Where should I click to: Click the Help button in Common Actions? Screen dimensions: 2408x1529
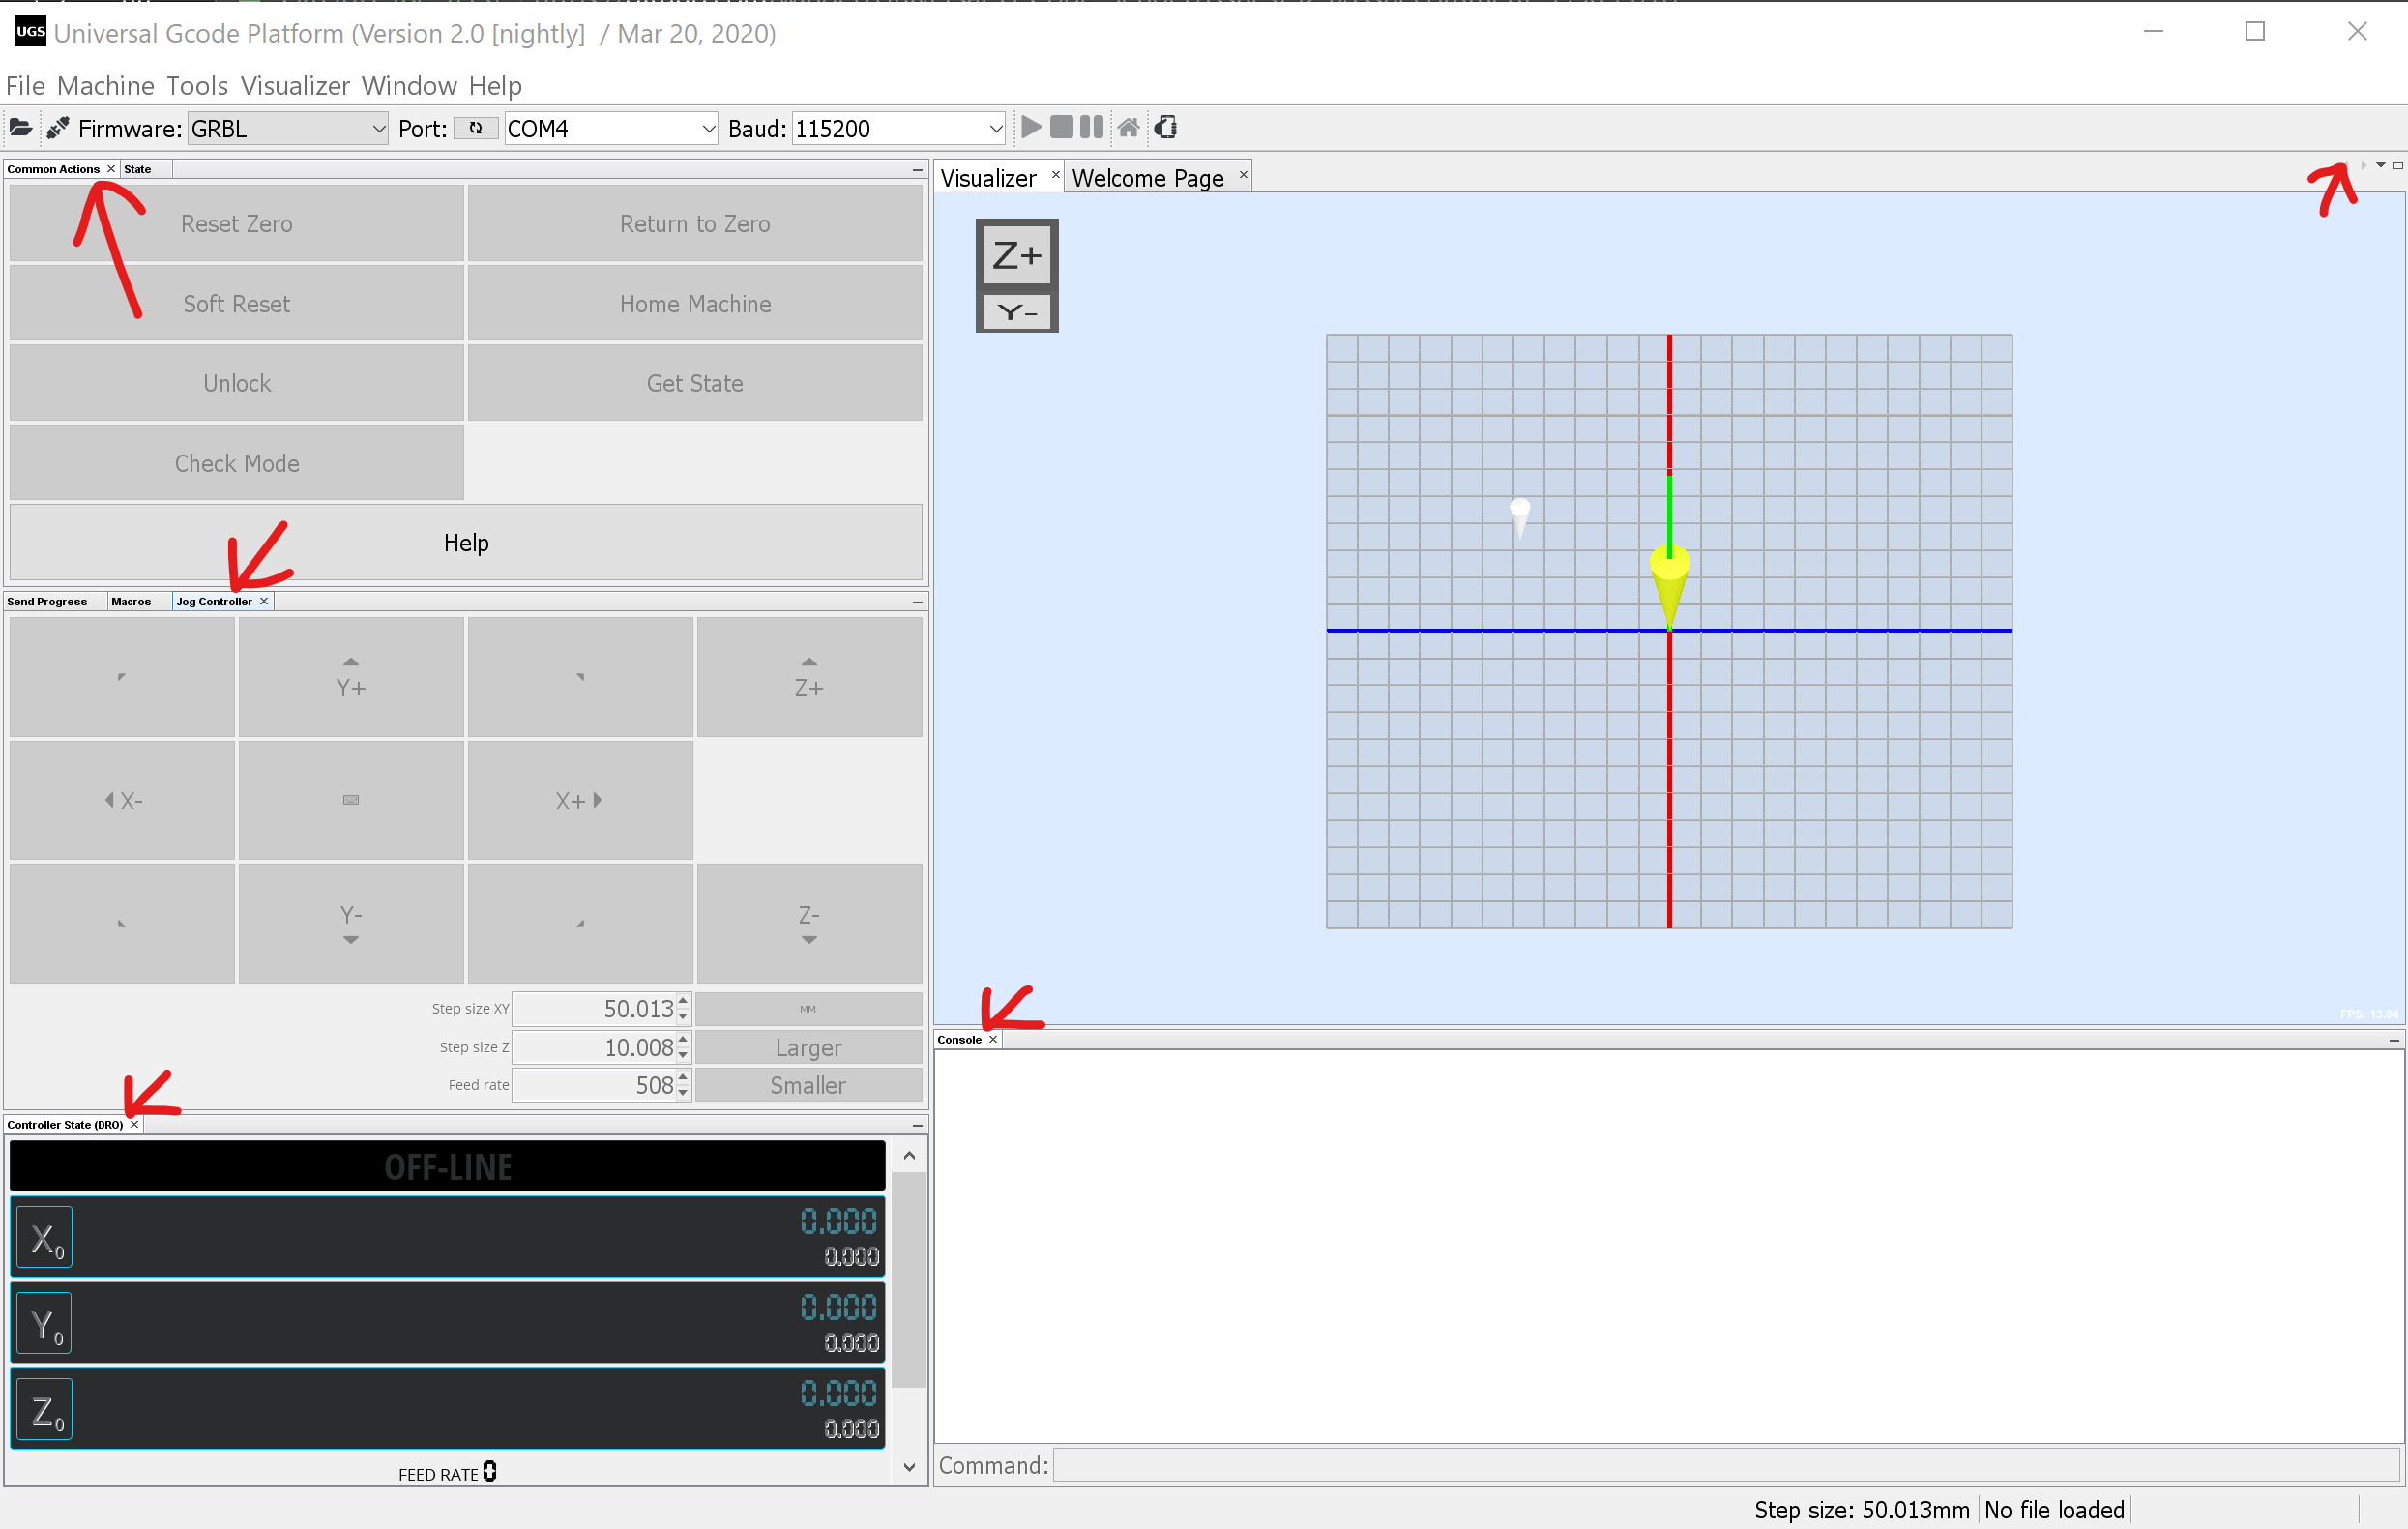466,542
